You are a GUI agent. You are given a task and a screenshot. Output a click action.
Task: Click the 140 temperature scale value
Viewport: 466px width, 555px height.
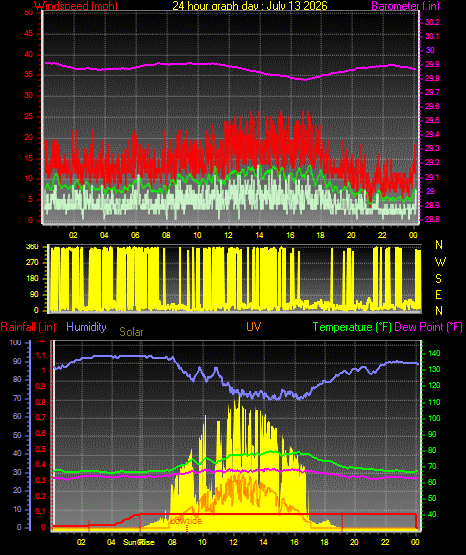coord(434,353)
